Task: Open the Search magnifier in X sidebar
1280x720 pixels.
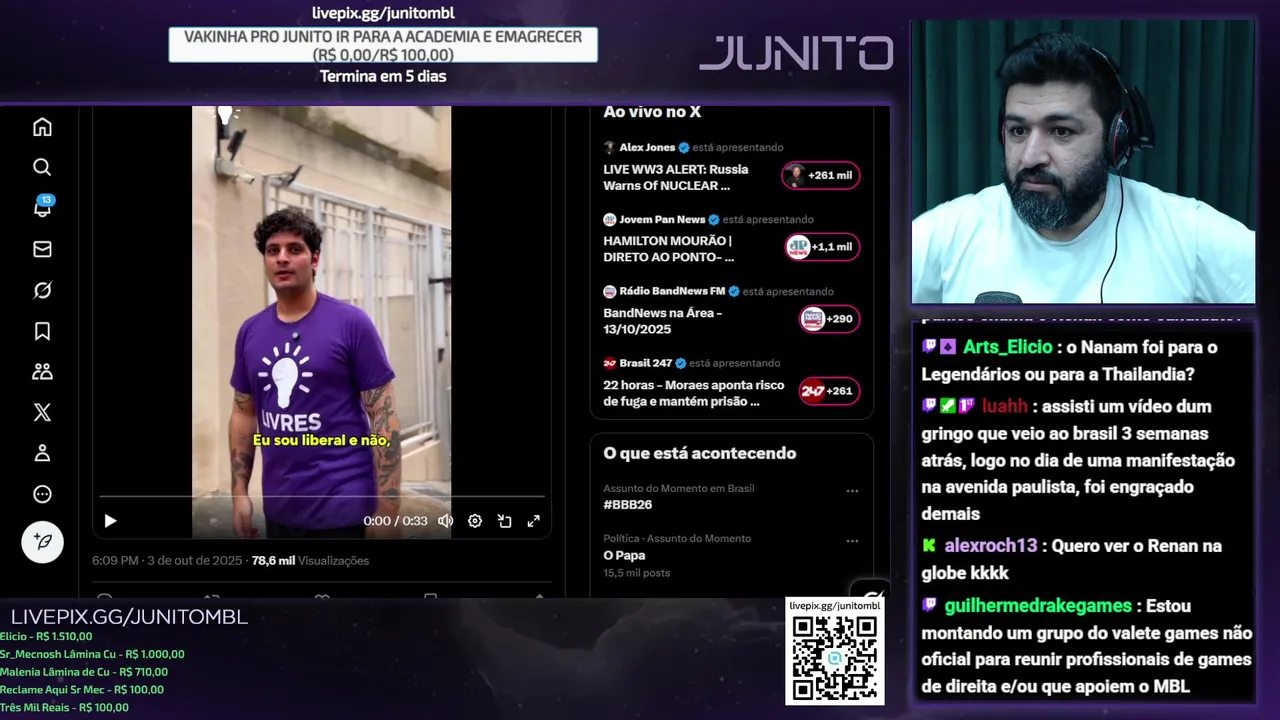Action: point(42,167)
